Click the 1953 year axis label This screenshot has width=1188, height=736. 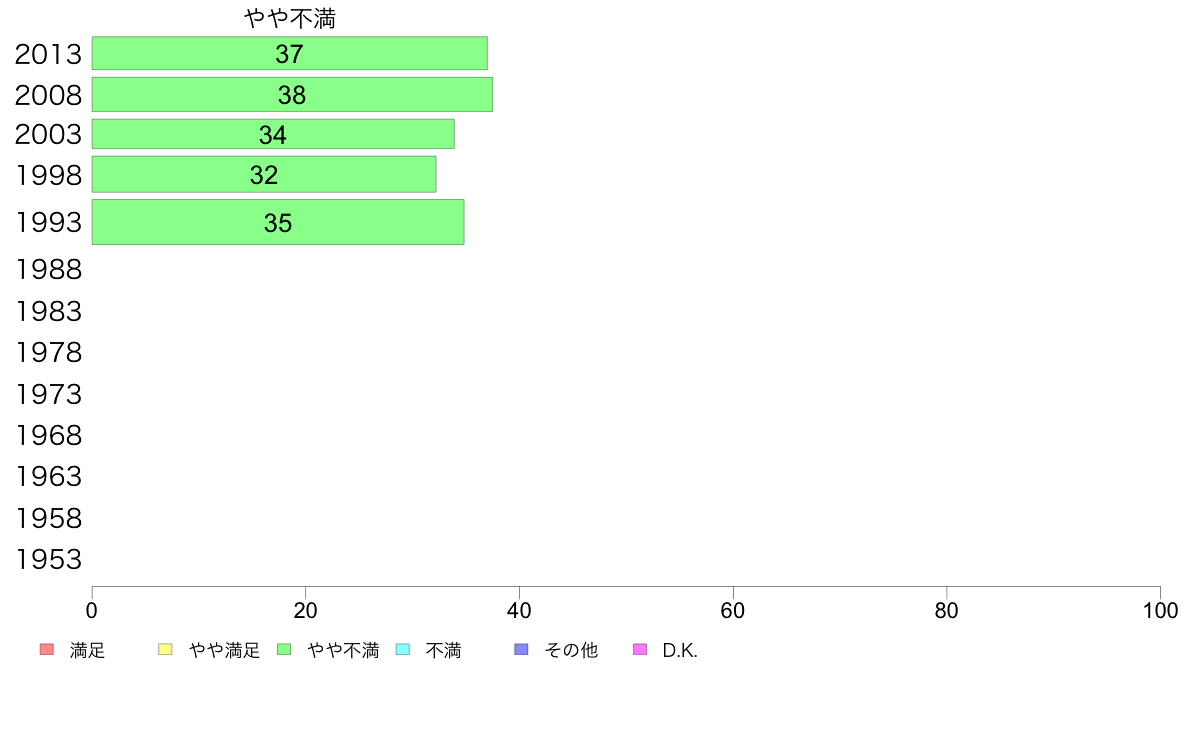click(x=48, y=559)
